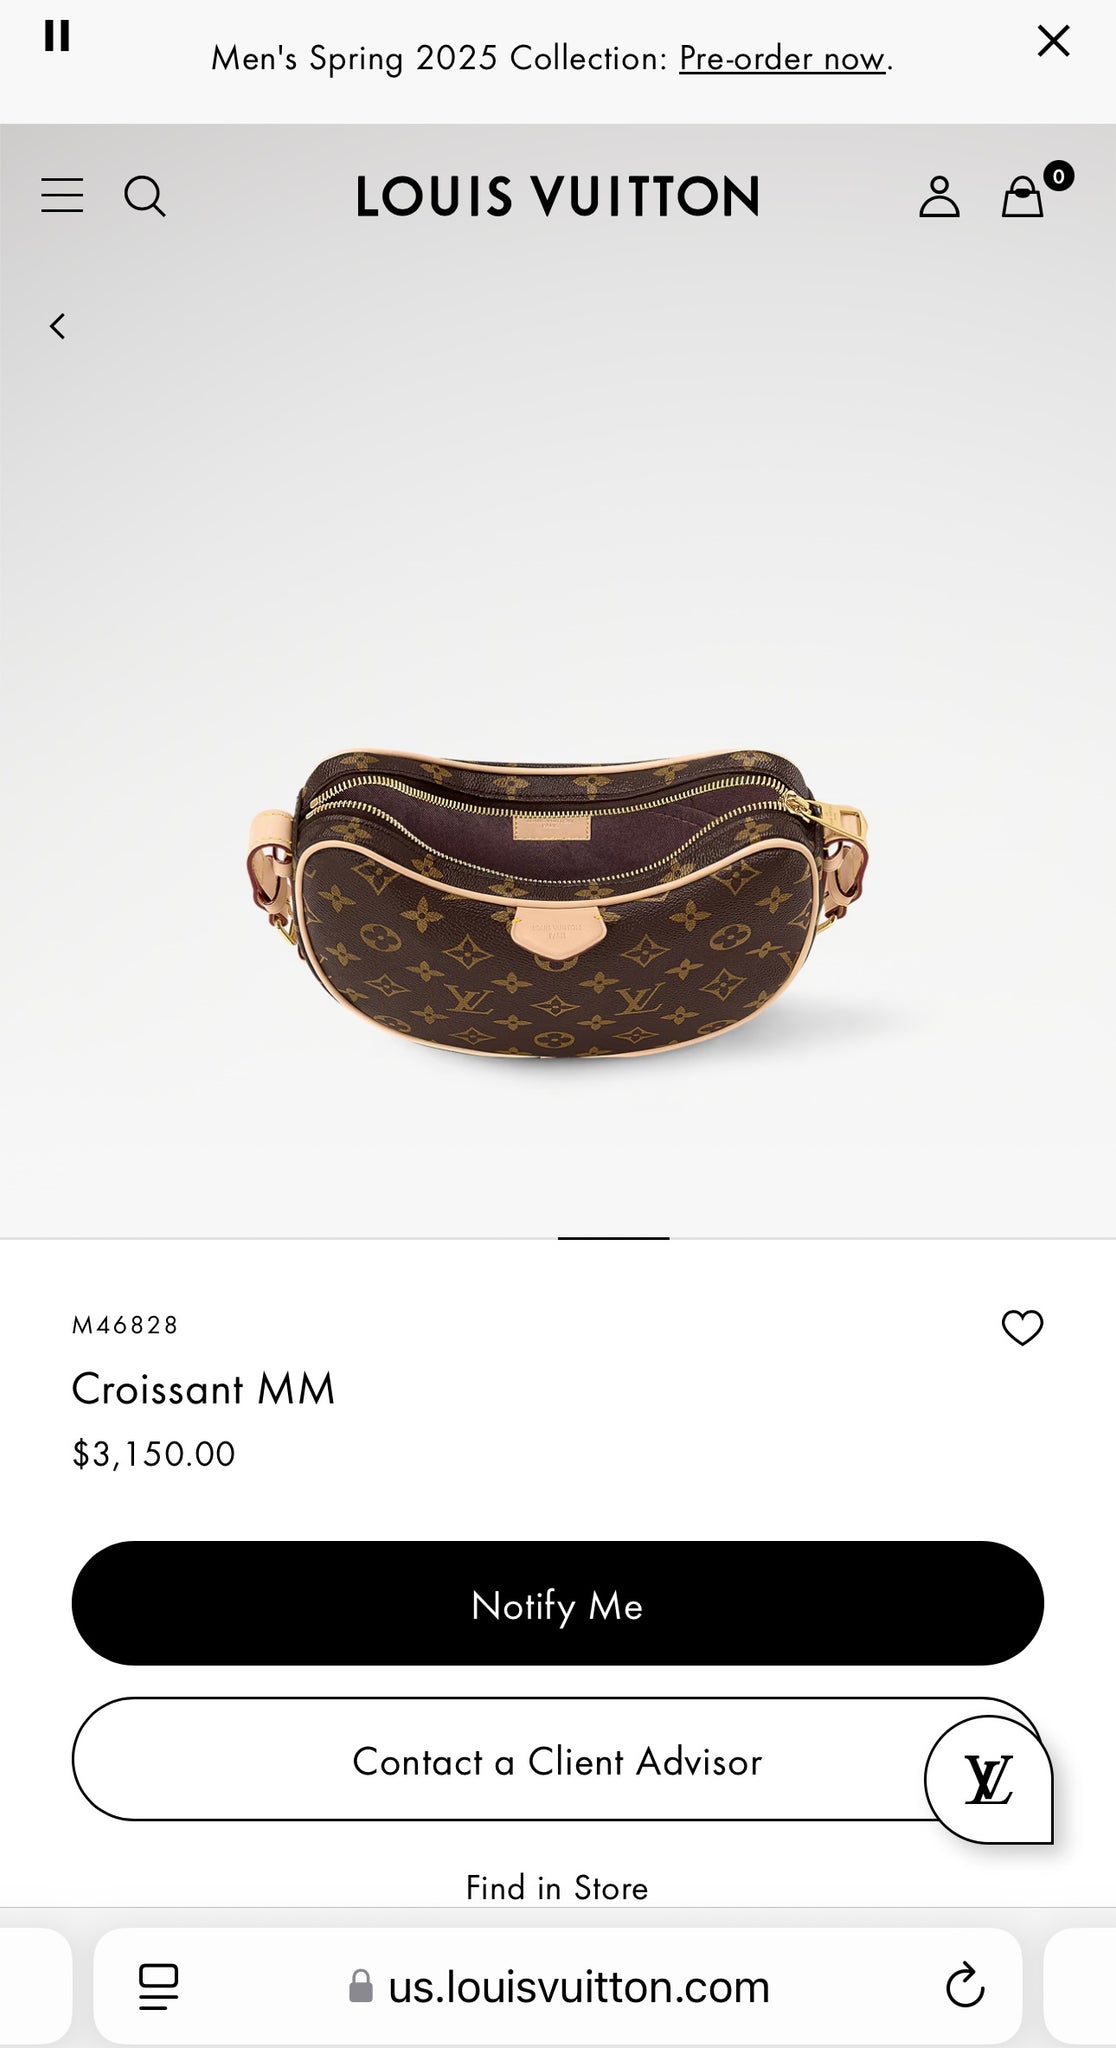The image size is (1116, 2048).
Task: Open the LV chat assistant bubble
Action: [x=988, y=1779]
